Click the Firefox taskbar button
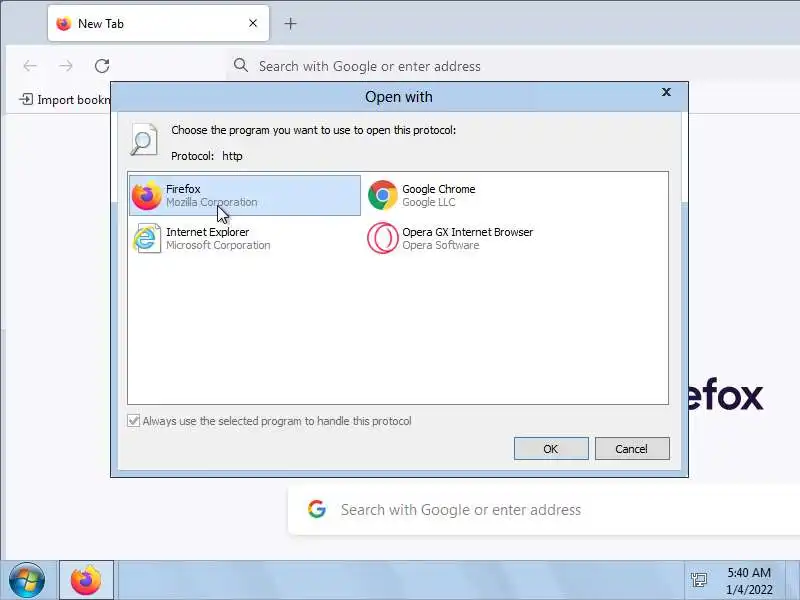Screen dimensions: 800x600 pyautogui.click(x=86, y=580)
